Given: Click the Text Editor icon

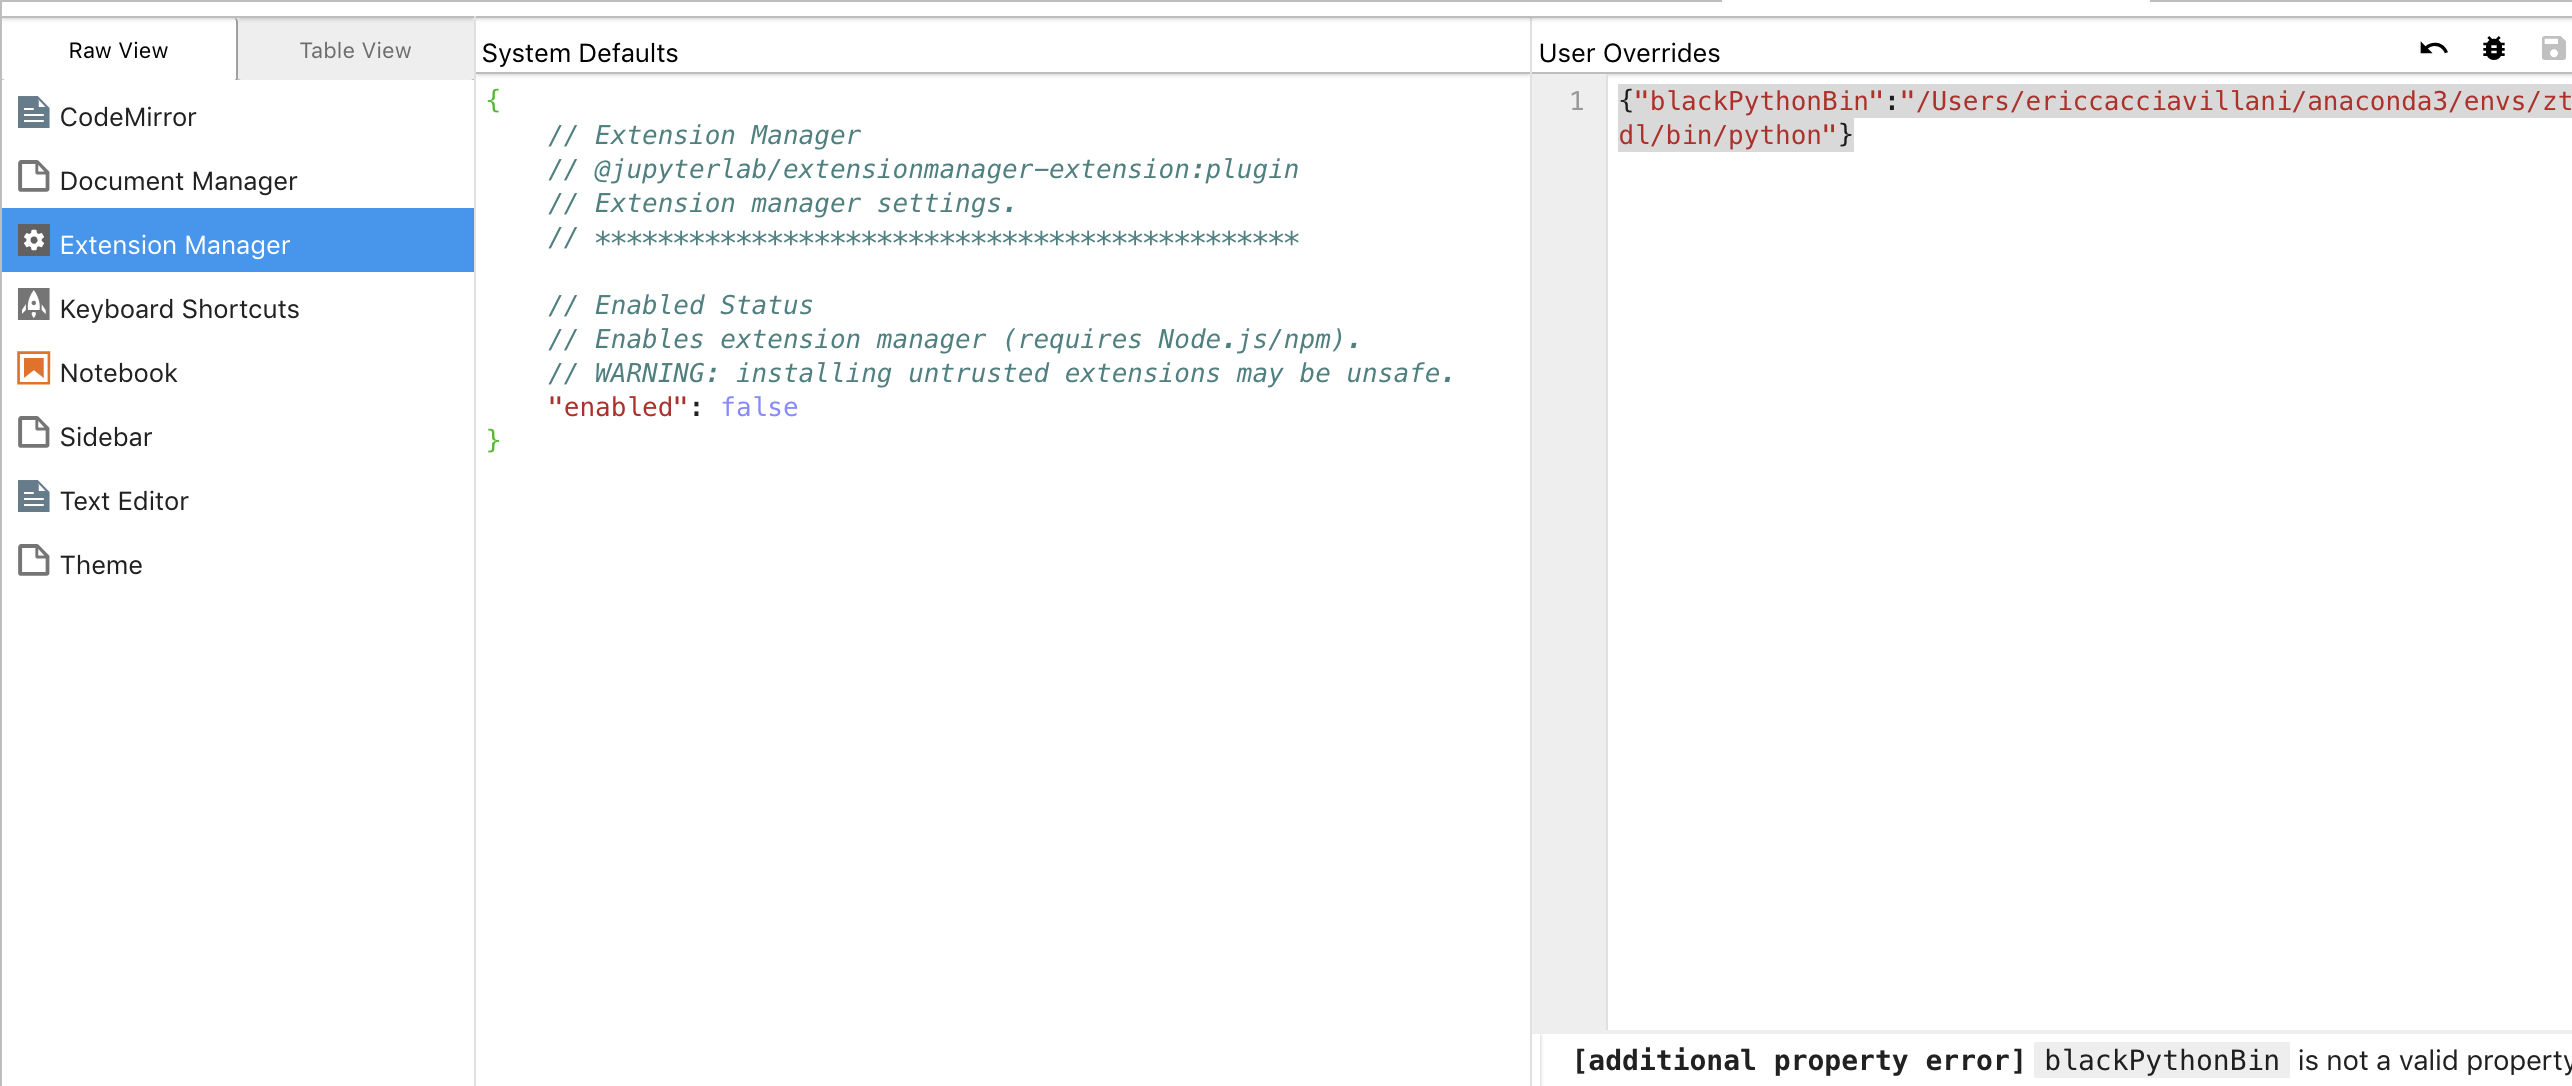Looking at the screenshot, I should point(34,497).
